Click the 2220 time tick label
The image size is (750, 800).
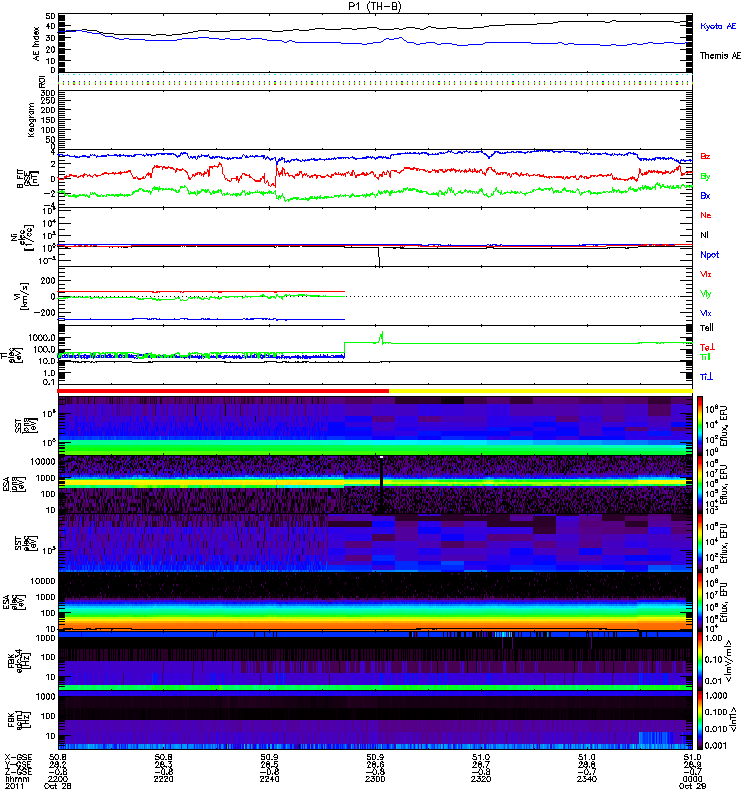point(164,779)
